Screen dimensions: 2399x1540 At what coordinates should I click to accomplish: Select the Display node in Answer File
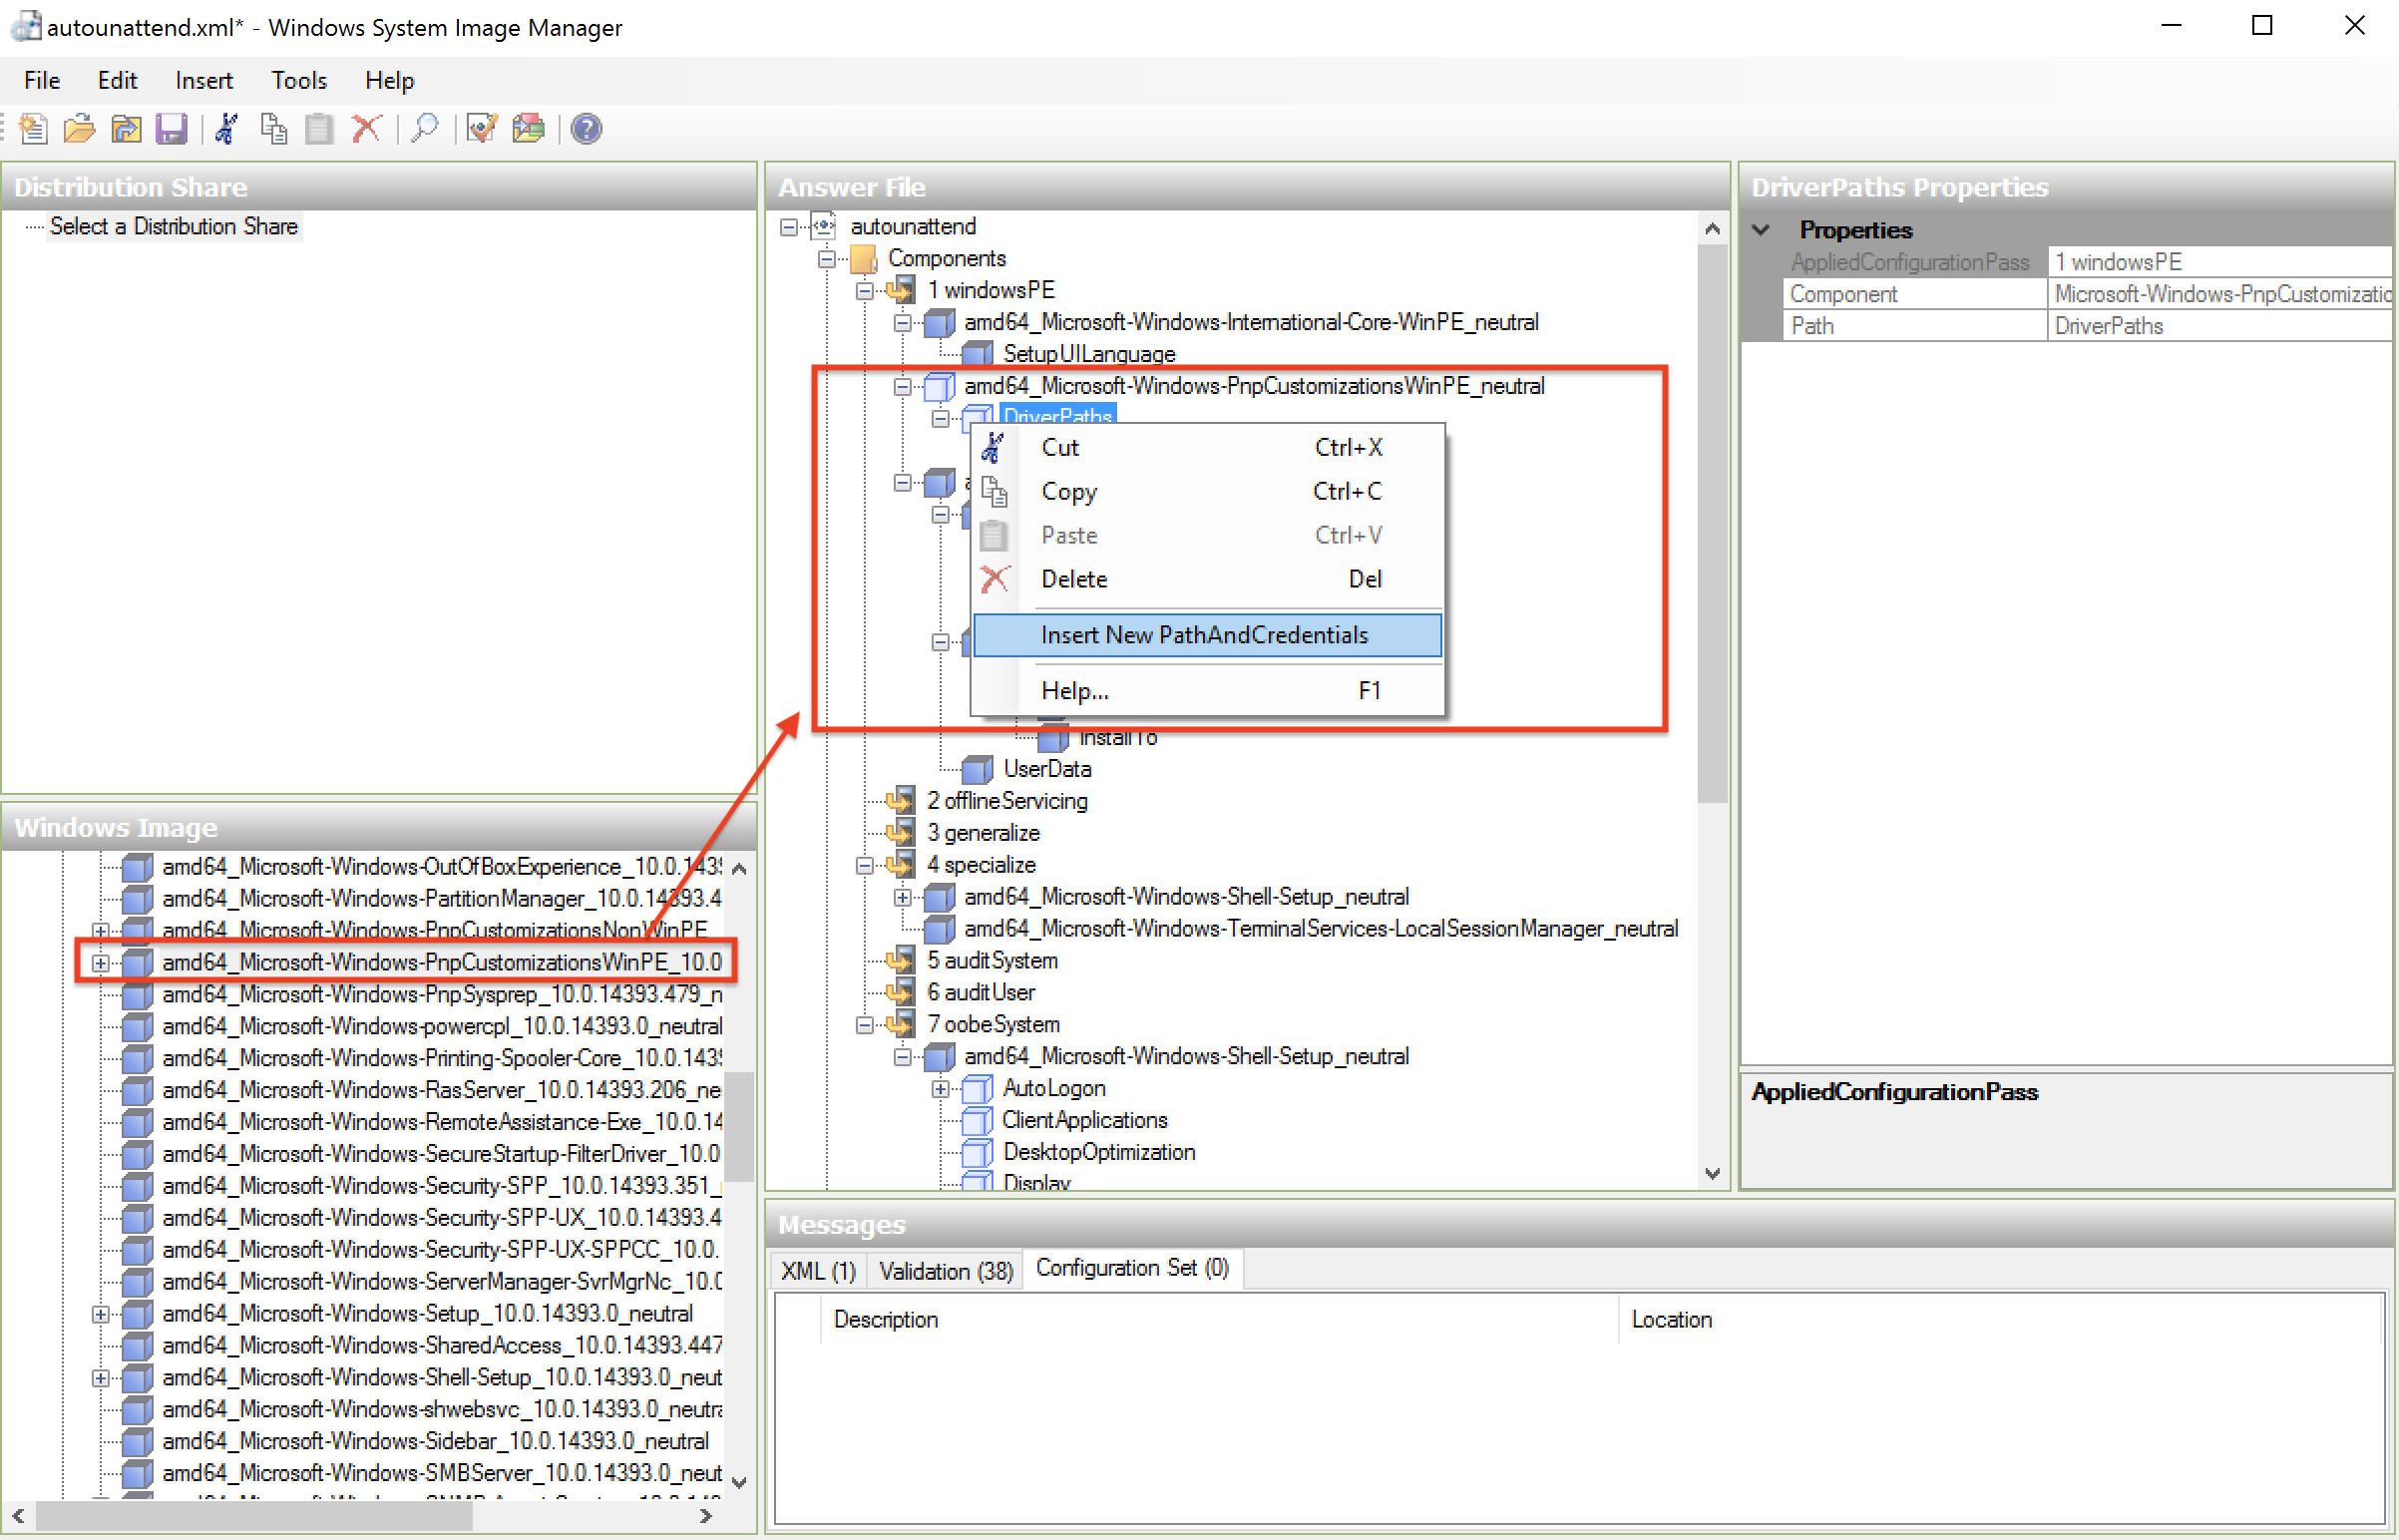pos(1036,1182)
